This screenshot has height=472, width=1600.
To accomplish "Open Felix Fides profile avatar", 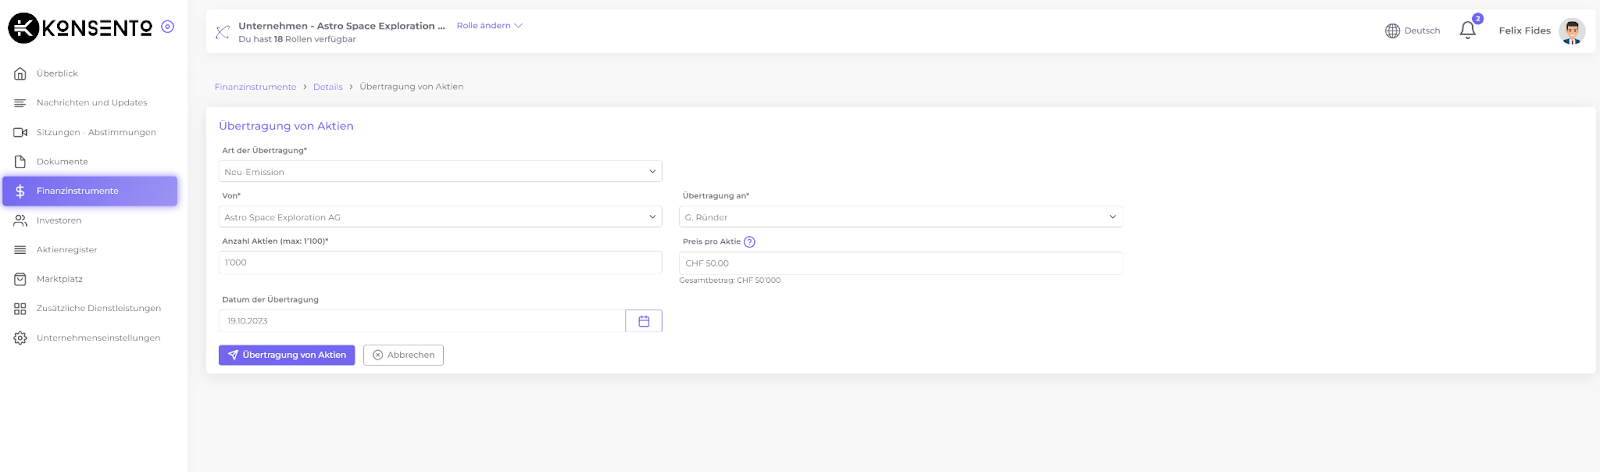I will [x=1572, y=31].
